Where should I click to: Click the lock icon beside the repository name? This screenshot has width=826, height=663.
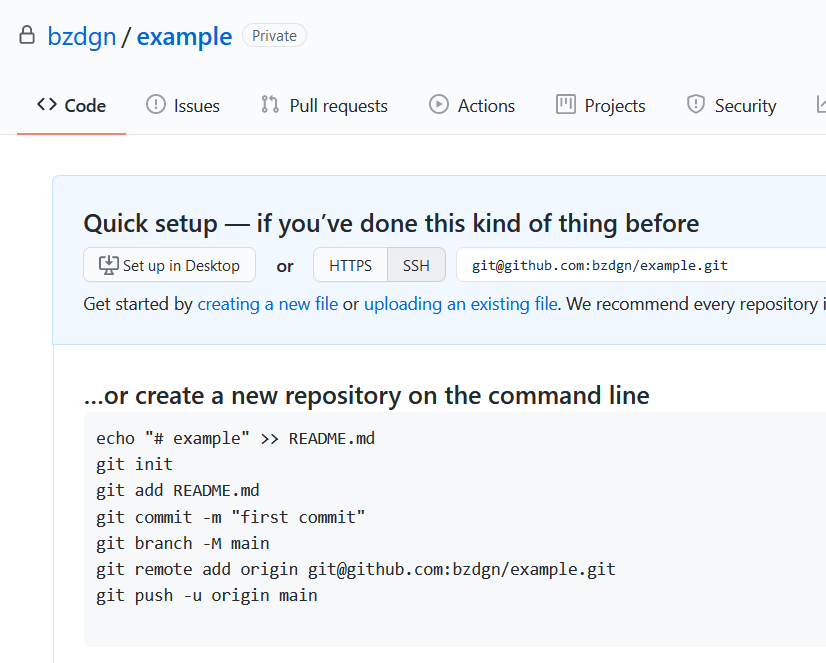[x=27, y=35]
